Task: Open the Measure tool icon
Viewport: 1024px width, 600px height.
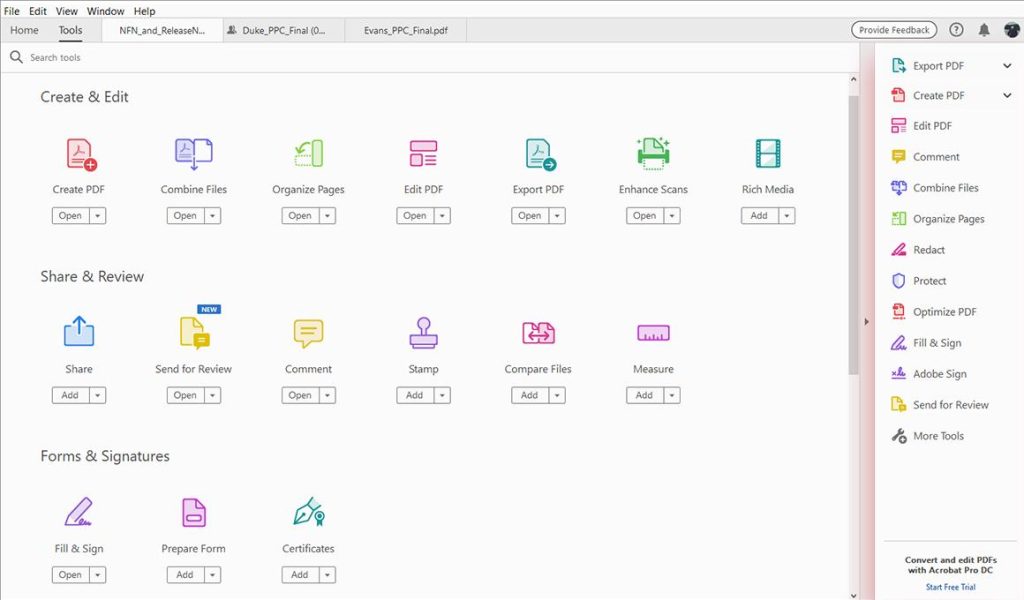Action: [x=652, y=332]
